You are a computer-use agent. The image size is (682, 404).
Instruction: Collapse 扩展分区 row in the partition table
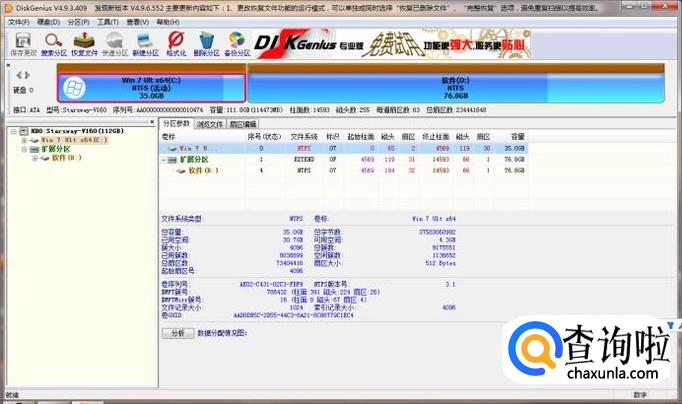tap(164, 160)
